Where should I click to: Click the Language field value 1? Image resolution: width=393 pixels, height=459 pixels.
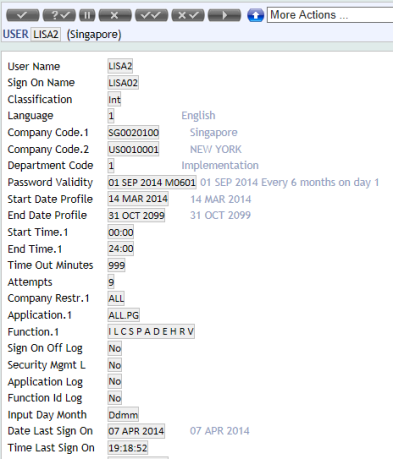tap(111, 116)
